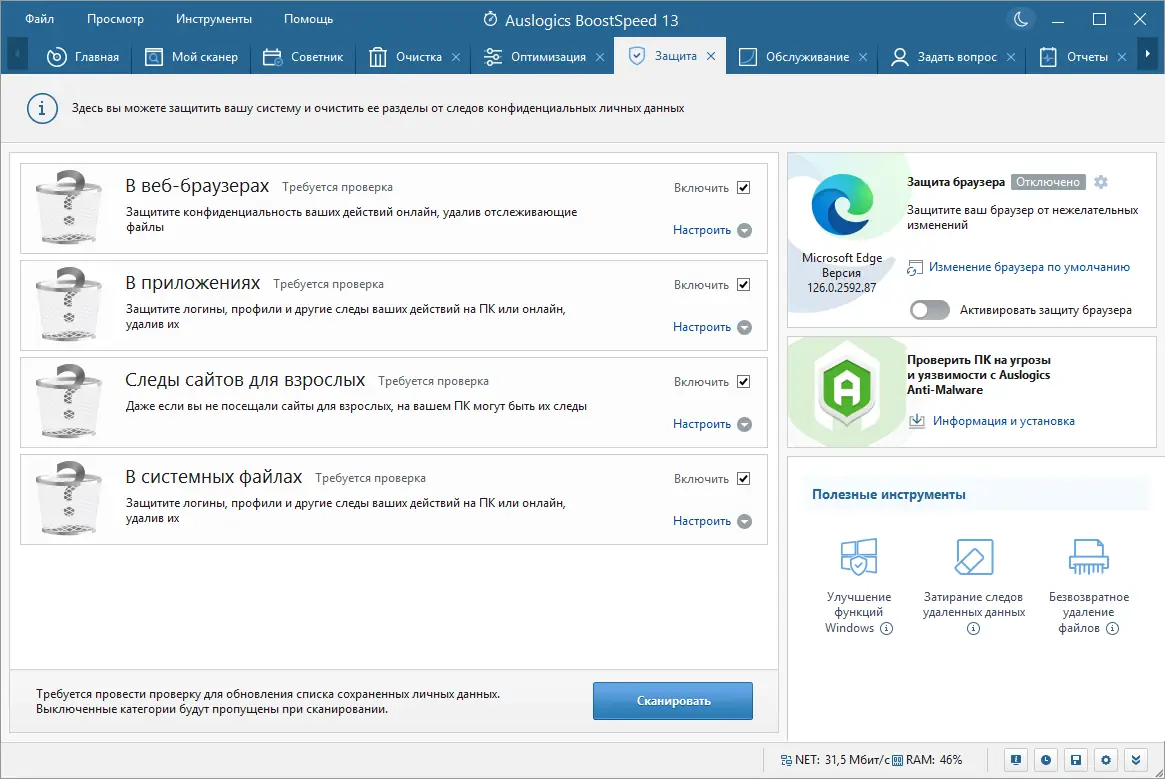Click trash icon for В веб-браузерах
Viewport: 1165px width, 779px height.
[x=68, y=207]
